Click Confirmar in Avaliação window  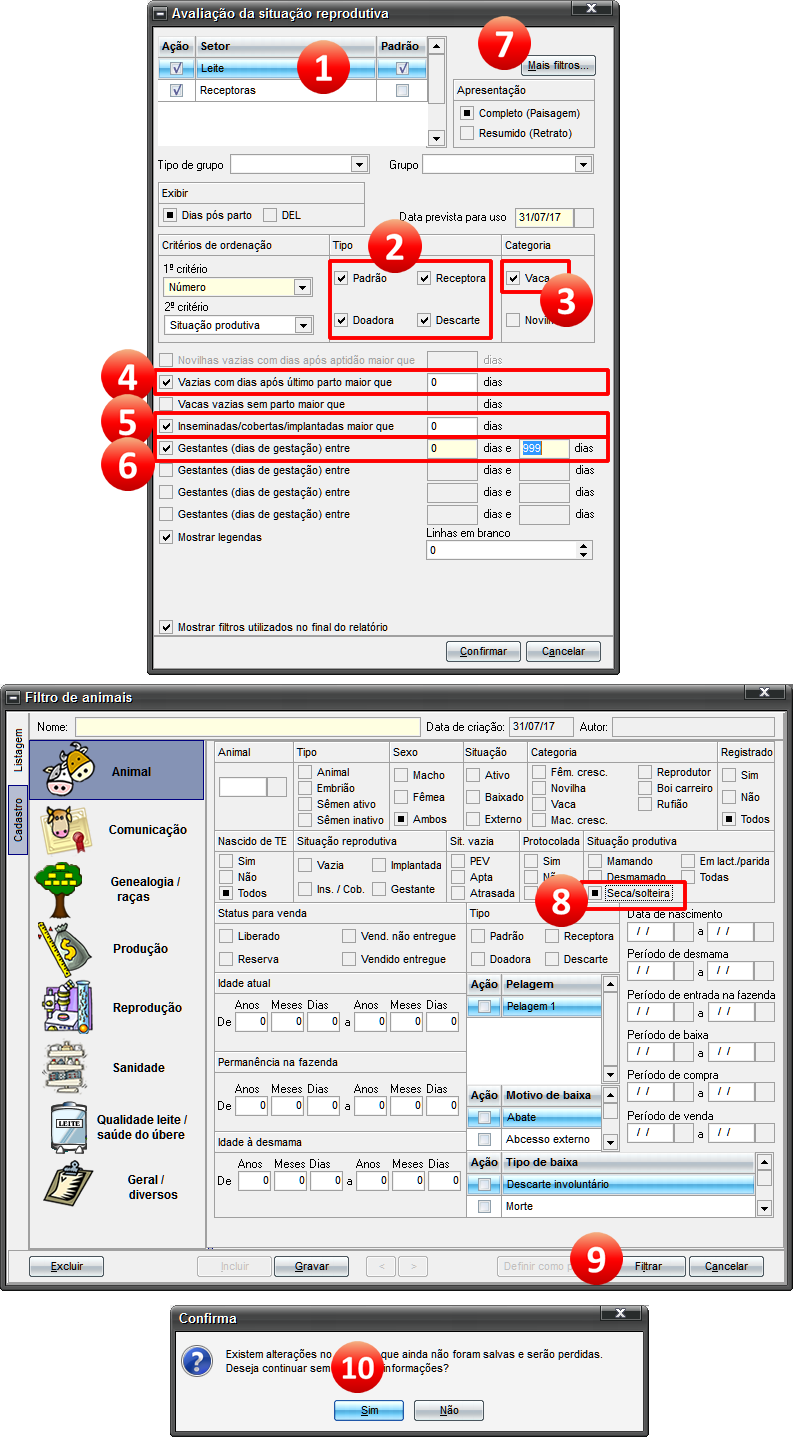pyautogui.click(x=483, y=651)
